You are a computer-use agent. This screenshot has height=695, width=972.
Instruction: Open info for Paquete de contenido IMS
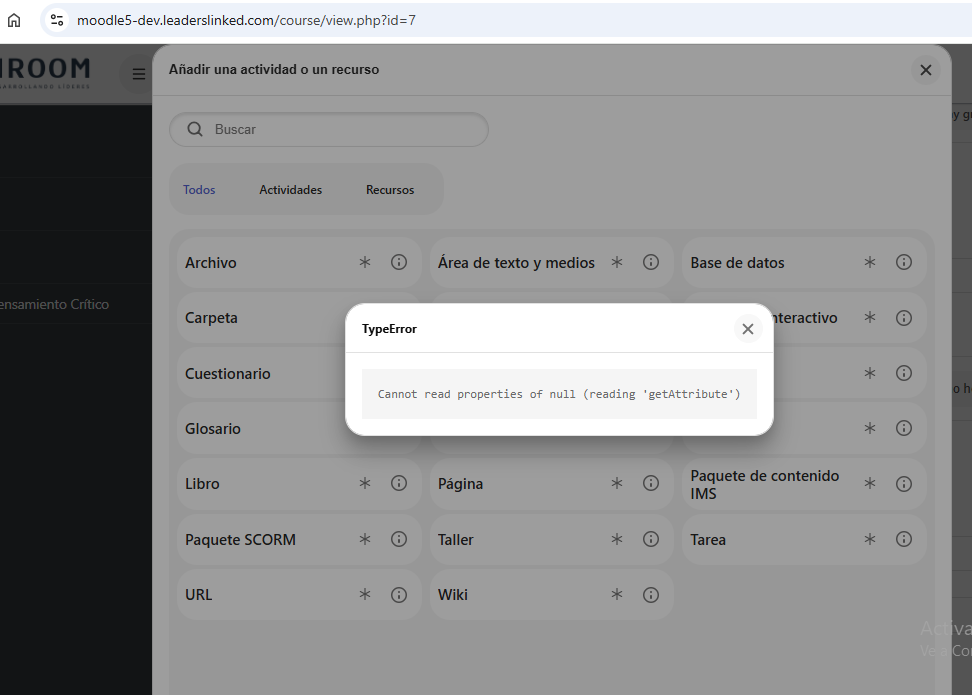pos(904,483)
